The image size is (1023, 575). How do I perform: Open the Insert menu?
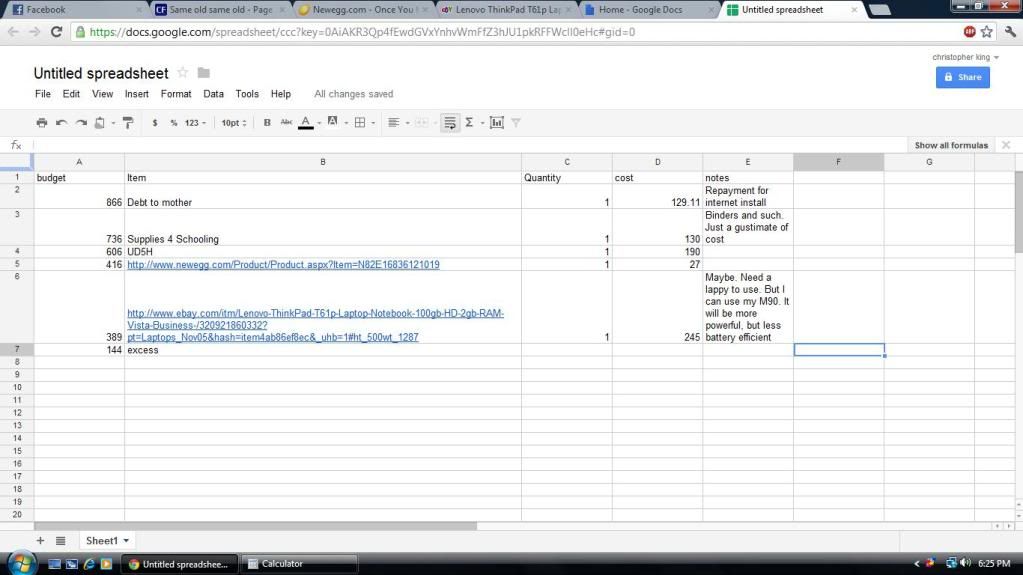[136, 94]
